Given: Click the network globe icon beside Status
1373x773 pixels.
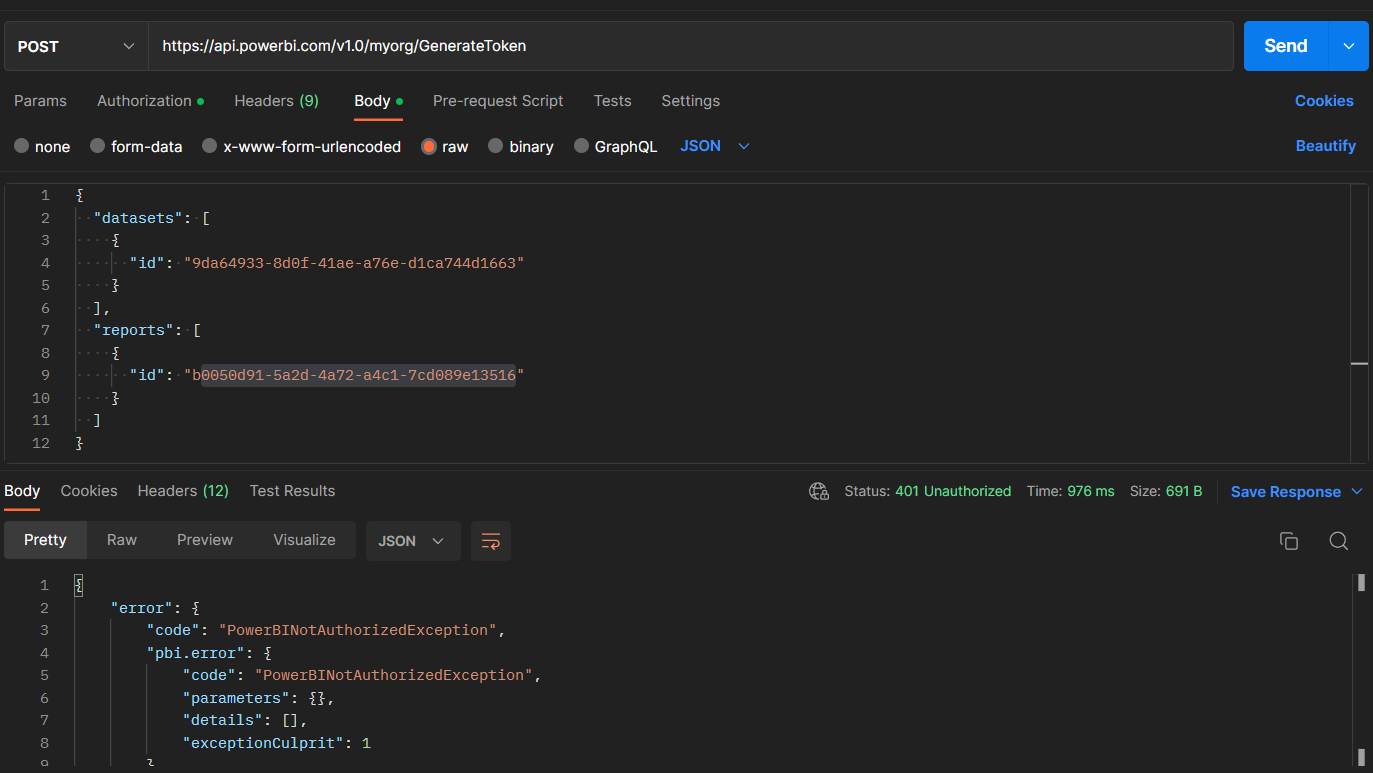Looking at the screenshot, I should click(x=819, y=491).
